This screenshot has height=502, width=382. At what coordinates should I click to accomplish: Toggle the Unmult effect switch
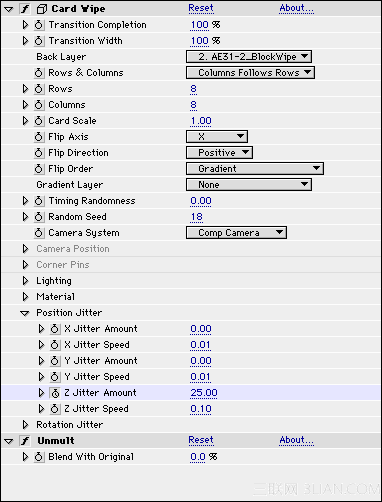point(25,441)
